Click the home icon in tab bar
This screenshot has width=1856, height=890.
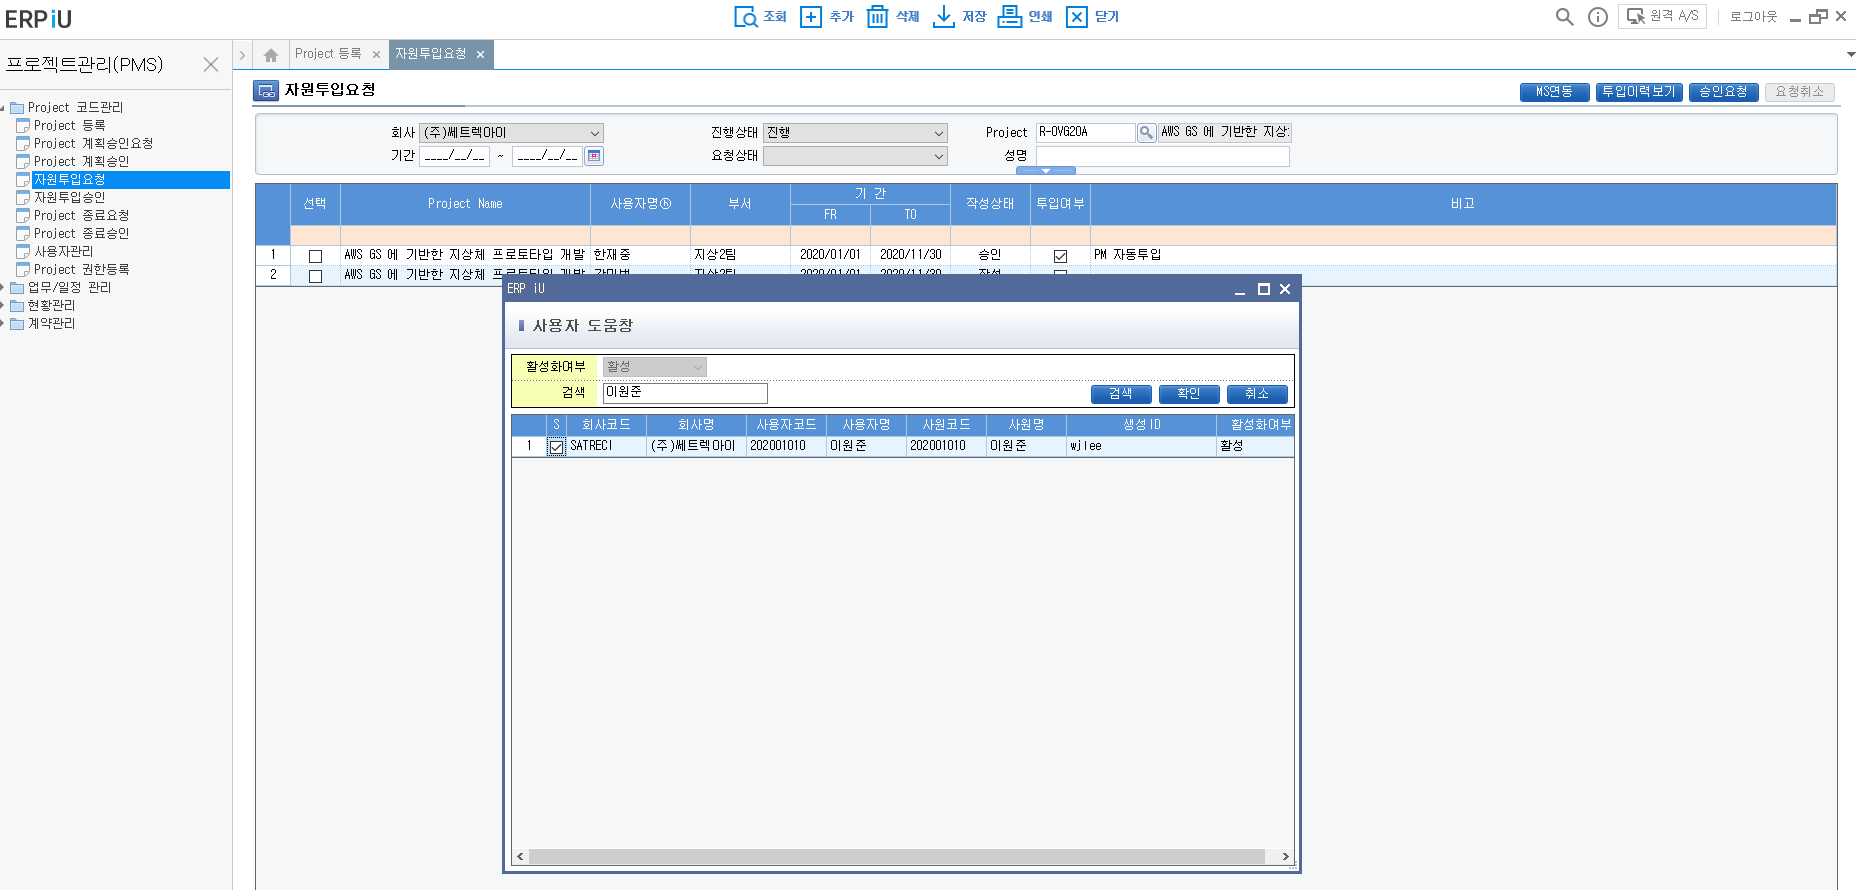[x=271, y=55]
